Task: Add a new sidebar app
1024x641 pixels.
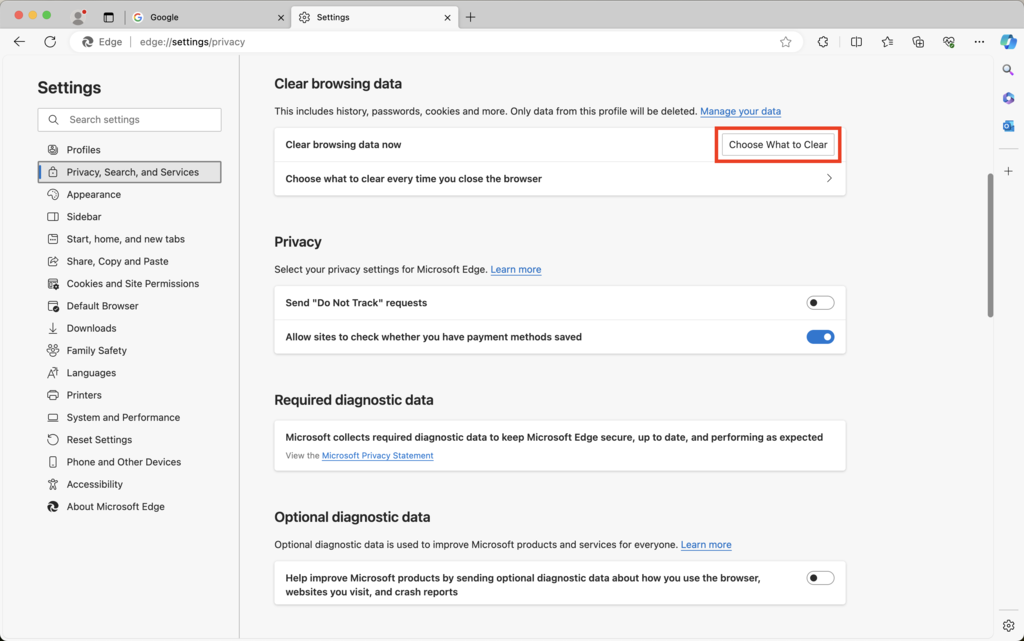Action: pos(1008,171)
